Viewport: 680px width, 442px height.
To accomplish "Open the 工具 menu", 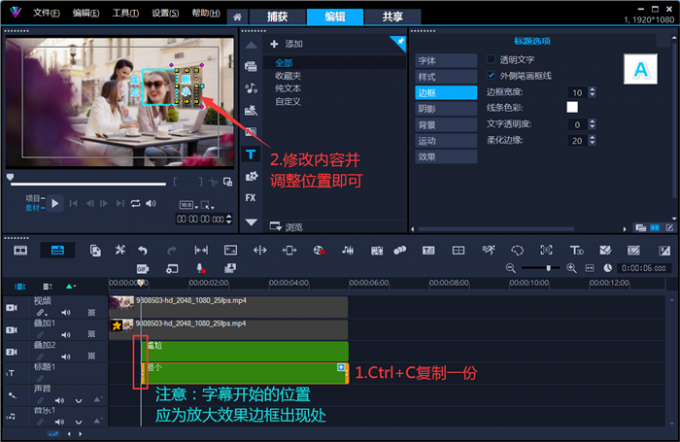I will point(125,13).
